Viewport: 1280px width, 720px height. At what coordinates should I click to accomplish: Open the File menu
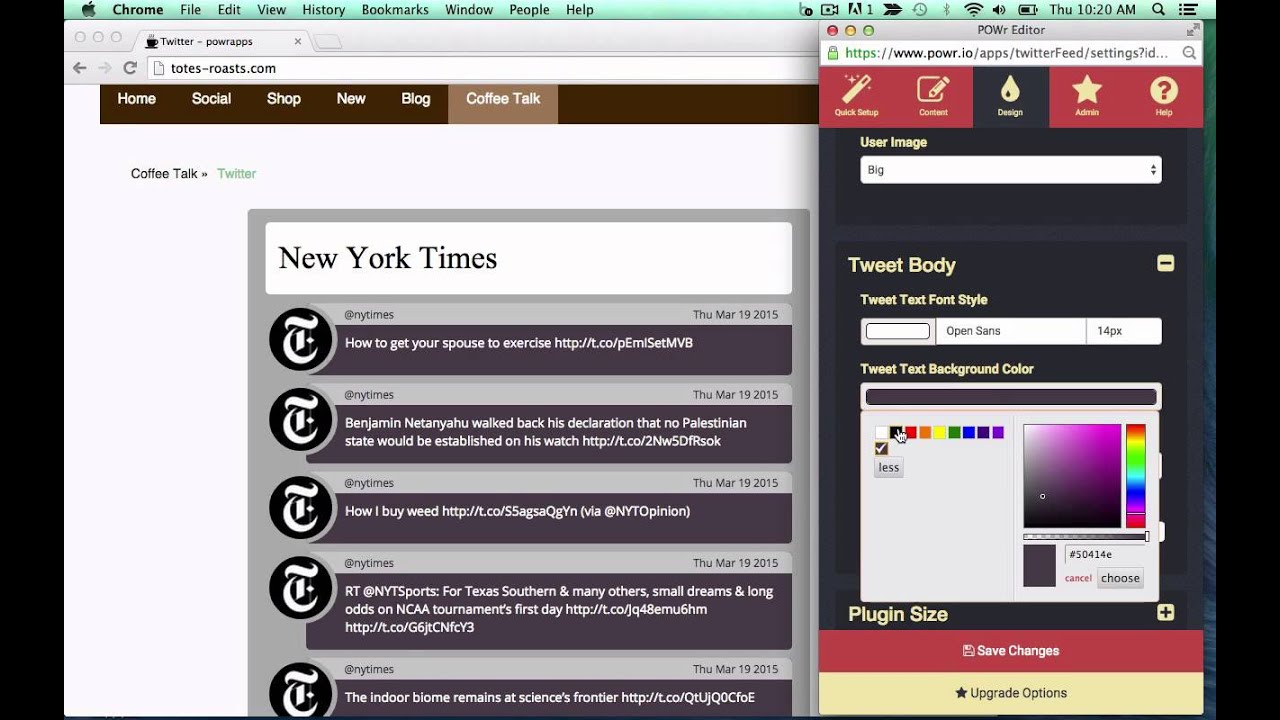point(190,10)
